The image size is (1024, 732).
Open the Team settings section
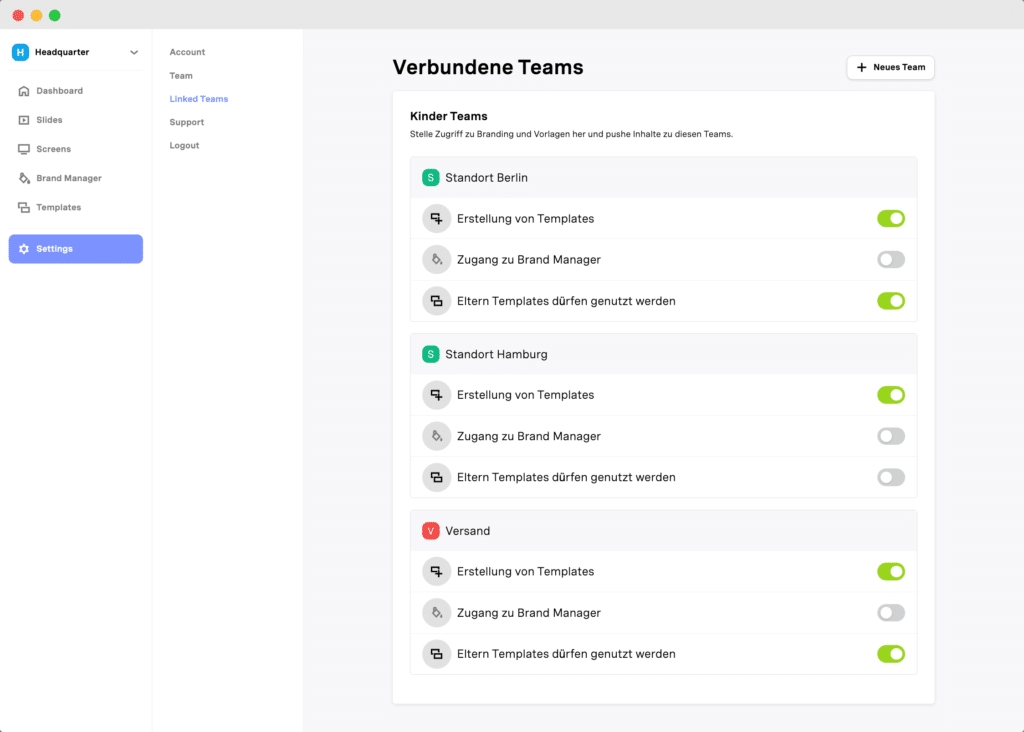pyautogui.click(x=181, y=76)
